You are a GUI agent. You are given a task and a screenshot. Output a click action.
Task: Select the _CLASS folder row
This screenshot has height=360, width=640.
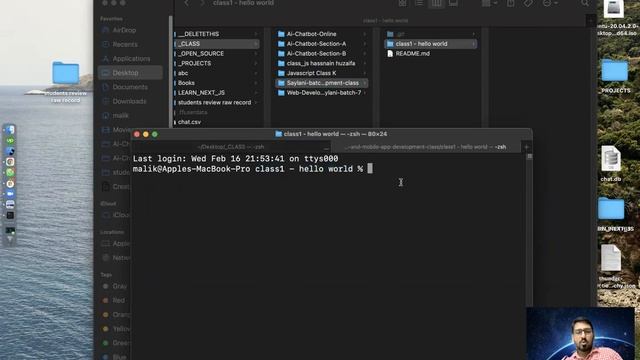[x=216, y=44]
